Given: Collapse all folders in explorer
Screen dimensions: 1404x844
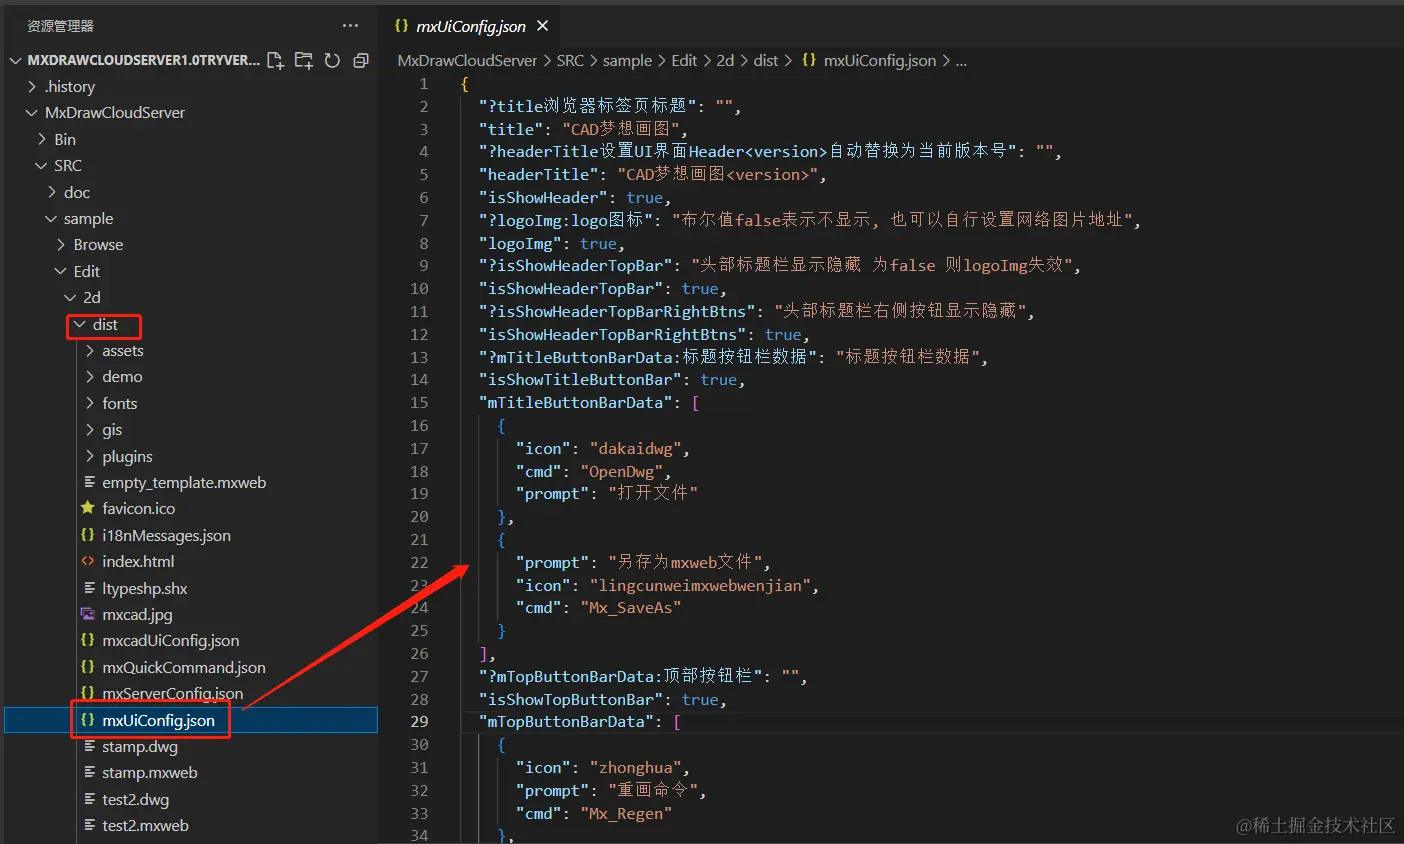Looking at the screenshot, I should (361, 60).
